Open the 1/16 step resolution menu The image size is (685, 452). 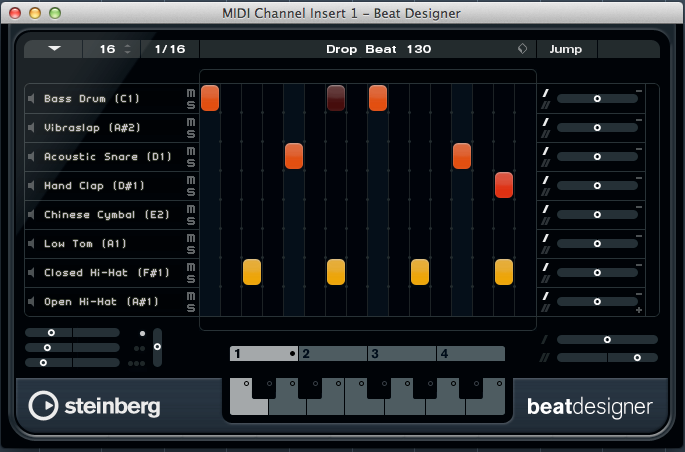(x=170, y=49)
